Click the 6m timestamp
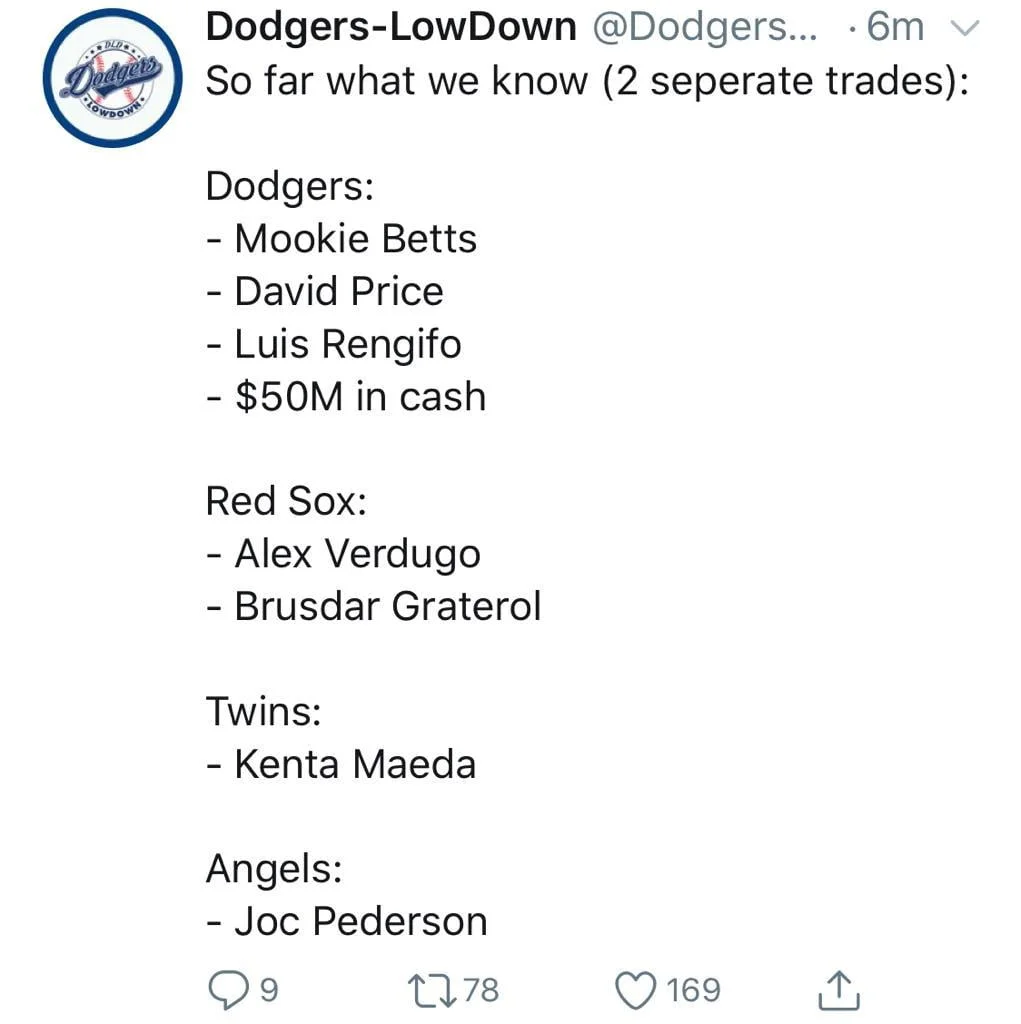Screen dimensions: 1021x1024 point(895,28)
